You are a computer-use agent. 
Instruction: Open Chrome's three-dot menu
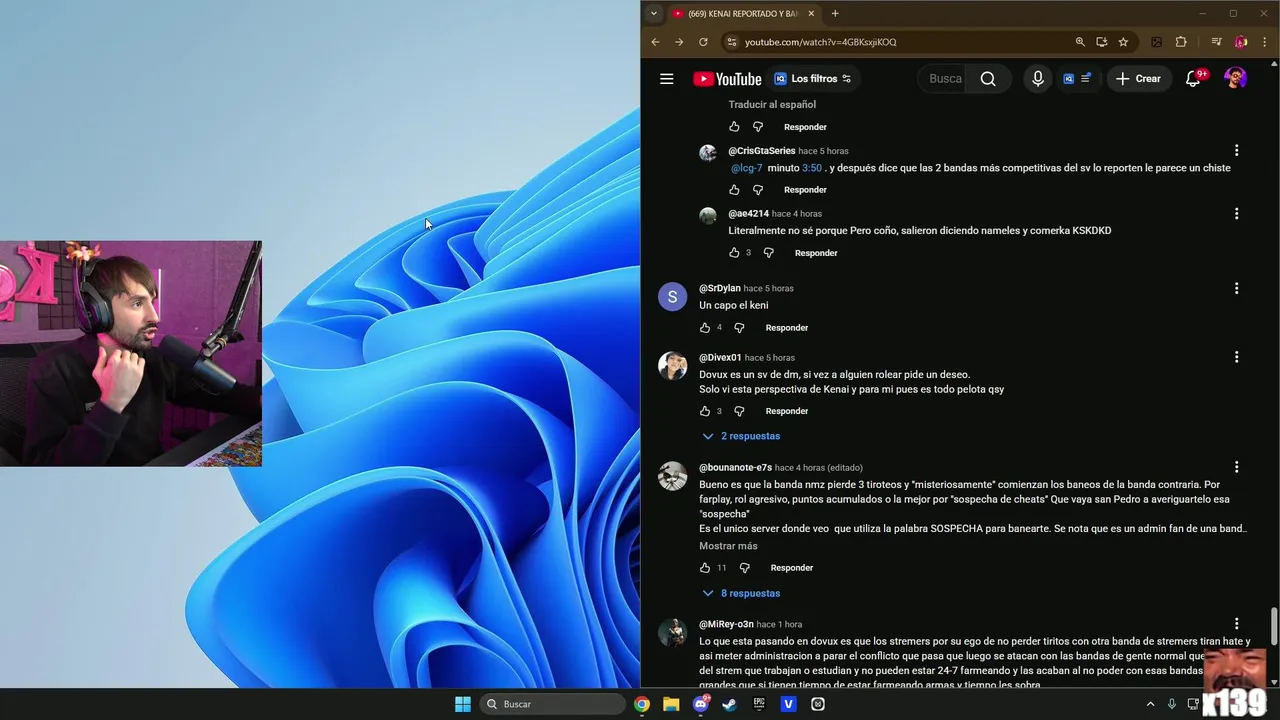1264,42
